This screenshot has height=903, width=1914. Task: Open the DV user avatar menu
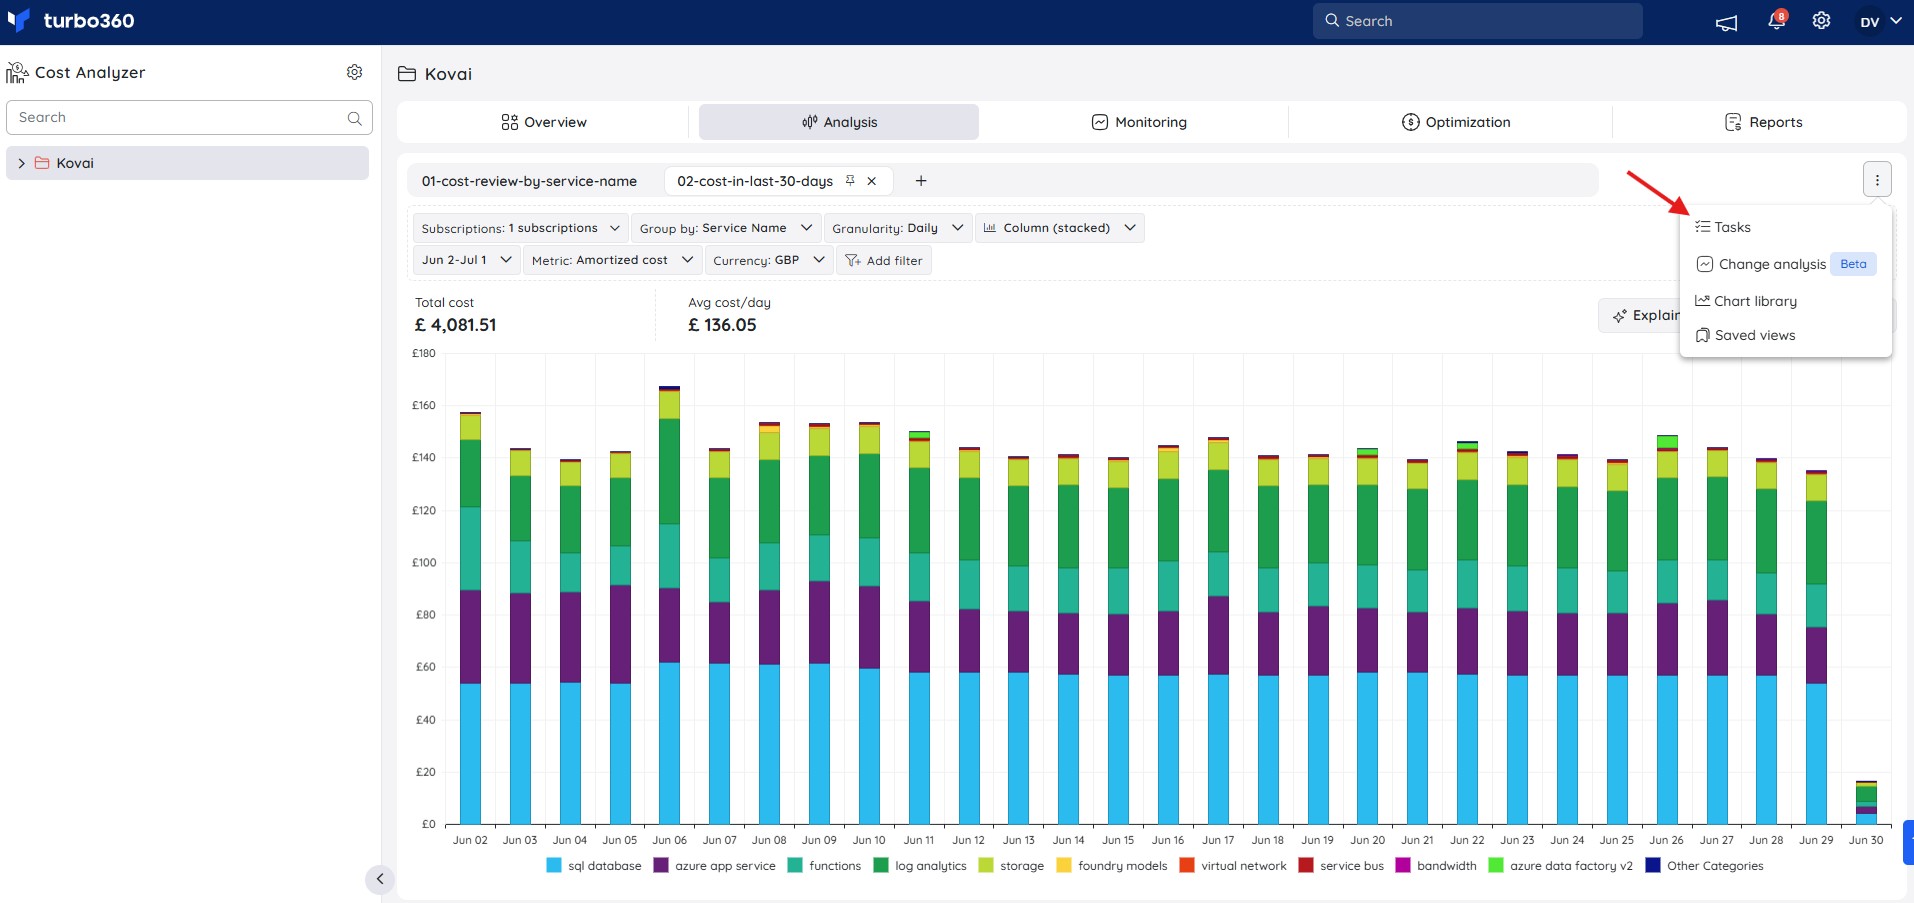1881,21
